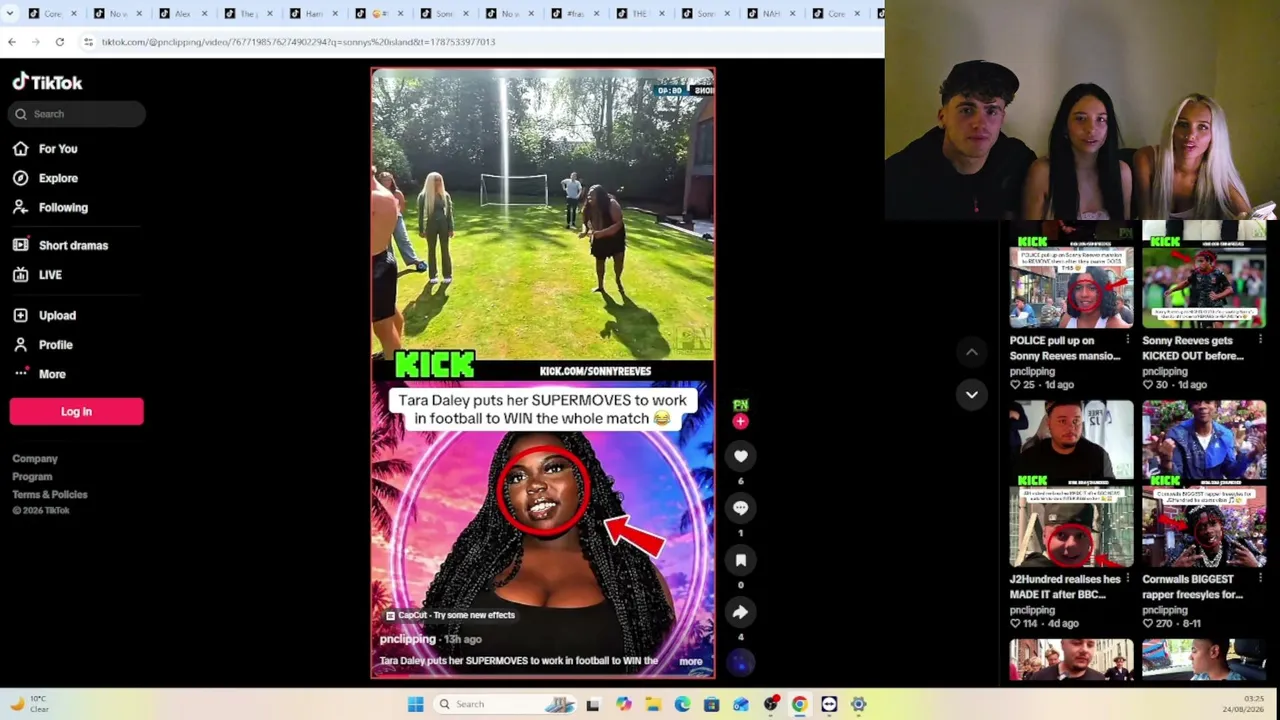Screen dimensions: 1280x720
Task: Open Cornwalls BIGGEST rapper video thumbnail
Action: coord(1204,485)
